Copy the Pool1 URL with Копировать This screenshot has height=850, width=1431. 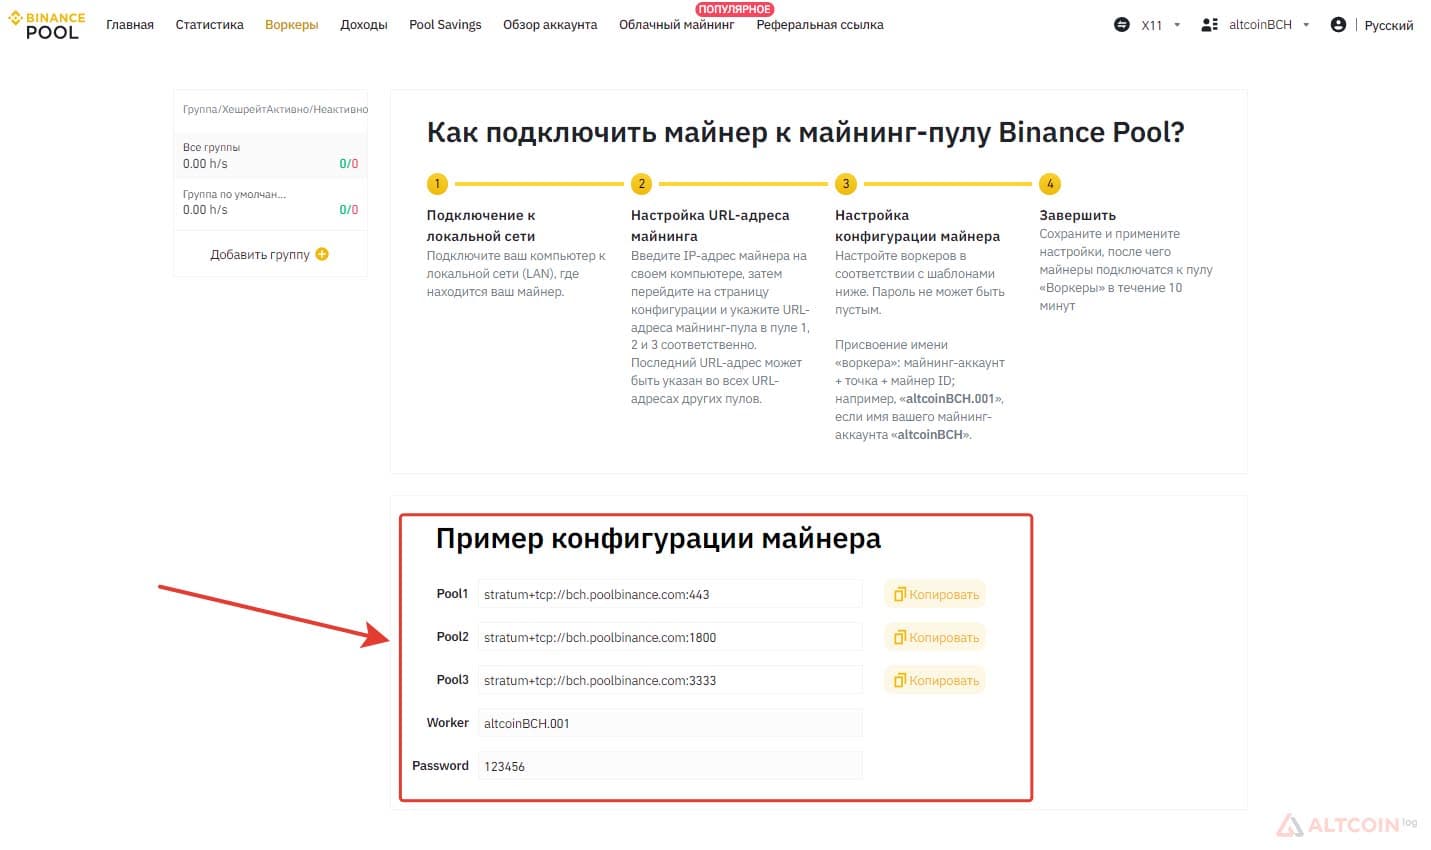click(x=935, y=594)
